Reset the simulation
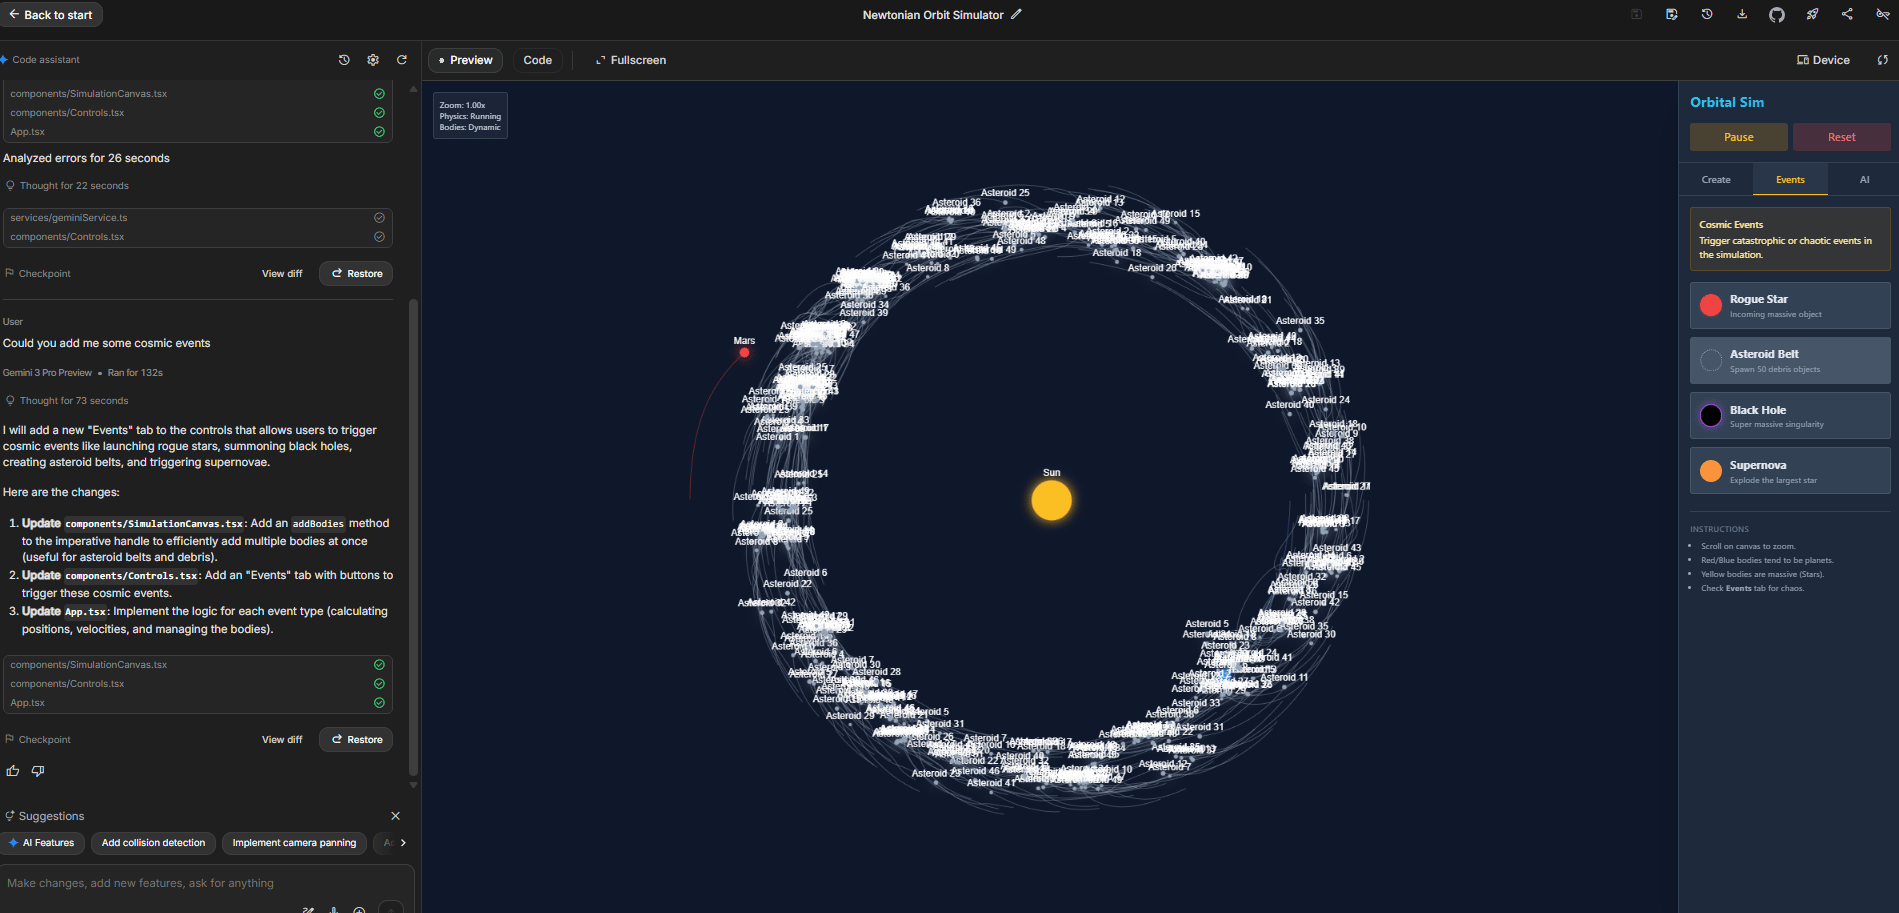 coord(1841,136)
